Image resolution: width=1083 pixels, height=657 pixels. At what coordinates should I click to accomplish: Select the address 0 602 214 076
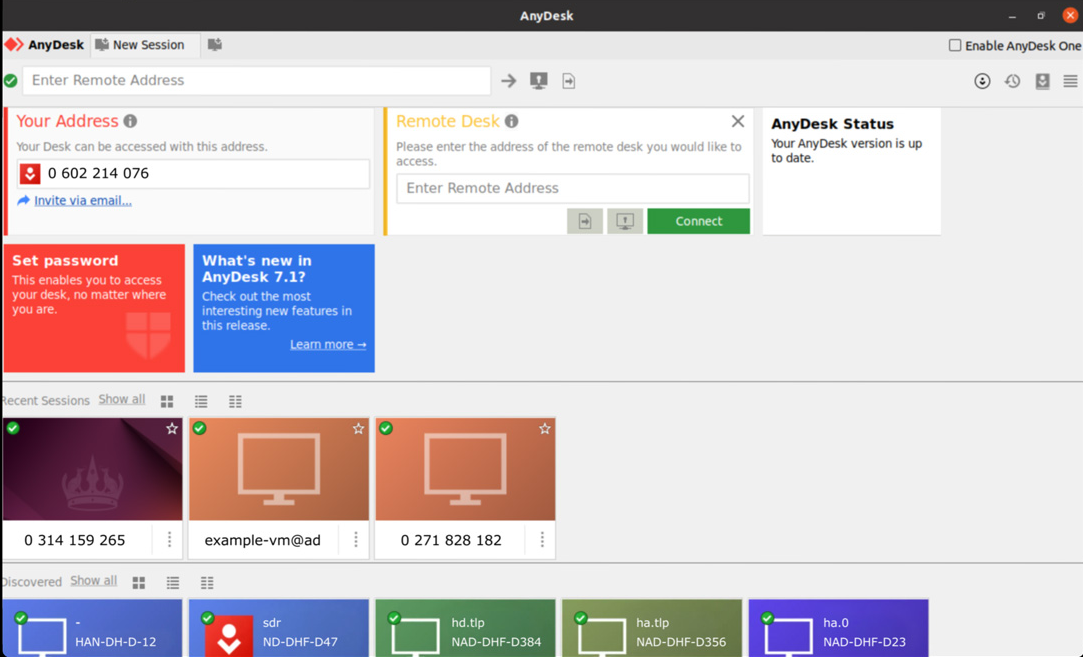pyautogui.click(x=98, y=173)
